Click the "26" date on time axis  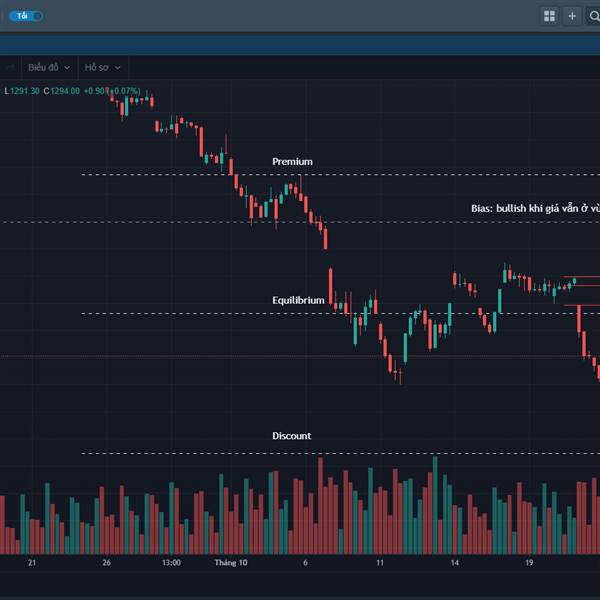pos(106,563)
